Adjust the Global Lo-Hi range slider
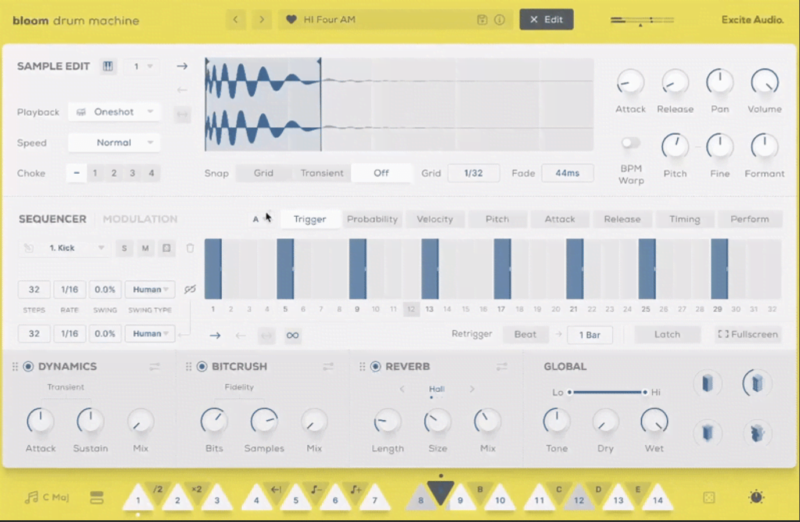800x522 pixels. coord(607,392)
